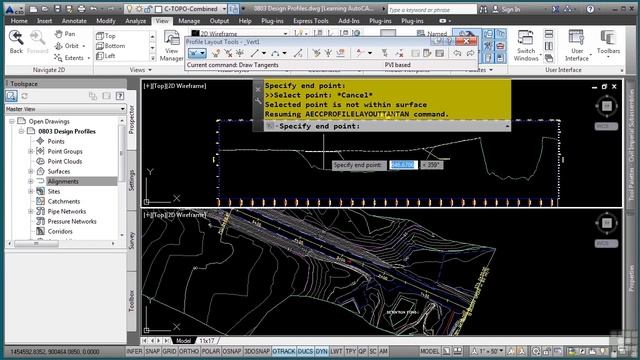Click the Zoom Extents tool
The image size is (640, 360).
[x=69, y=58]
